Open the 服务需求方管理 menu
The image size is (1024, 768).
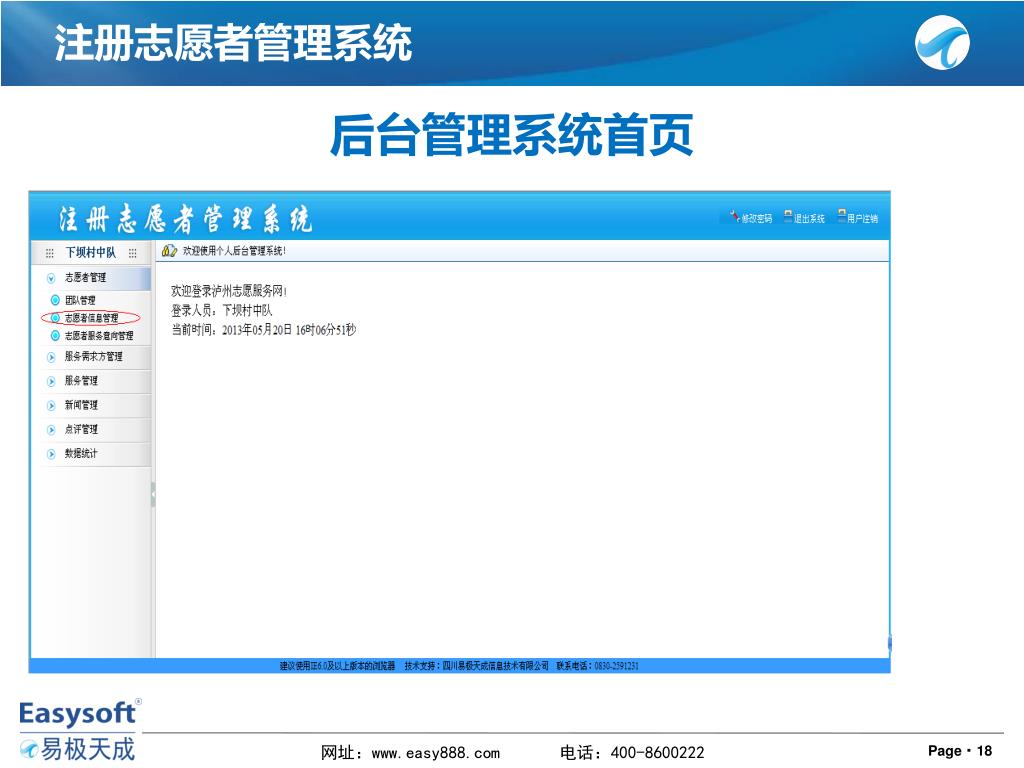91,357
